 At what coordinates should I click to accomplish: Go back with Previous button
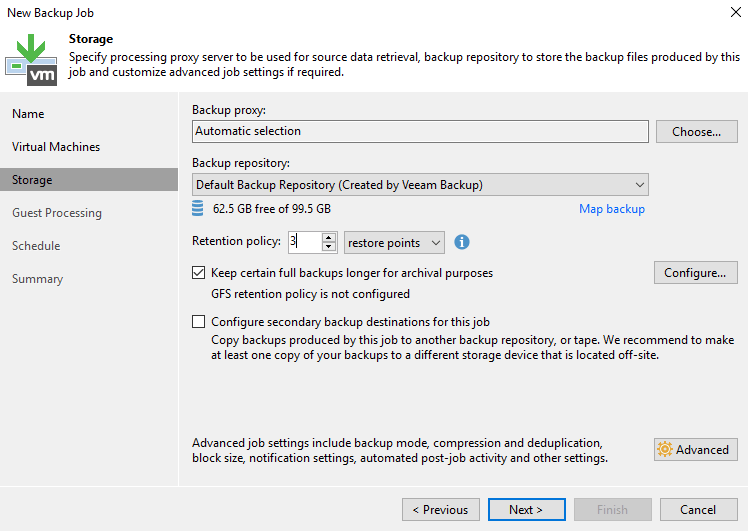click(x=441, y=510)
